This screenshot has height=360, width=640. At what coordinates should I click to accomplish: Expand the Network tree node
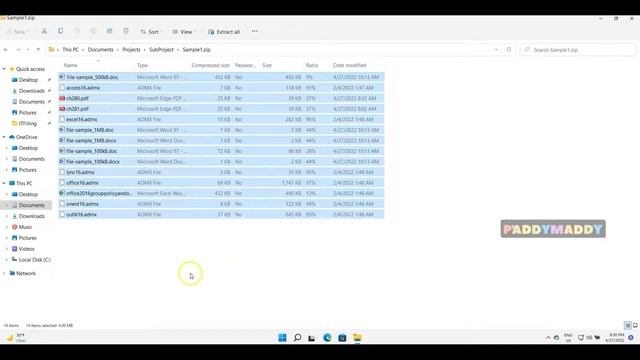point(4,273)
